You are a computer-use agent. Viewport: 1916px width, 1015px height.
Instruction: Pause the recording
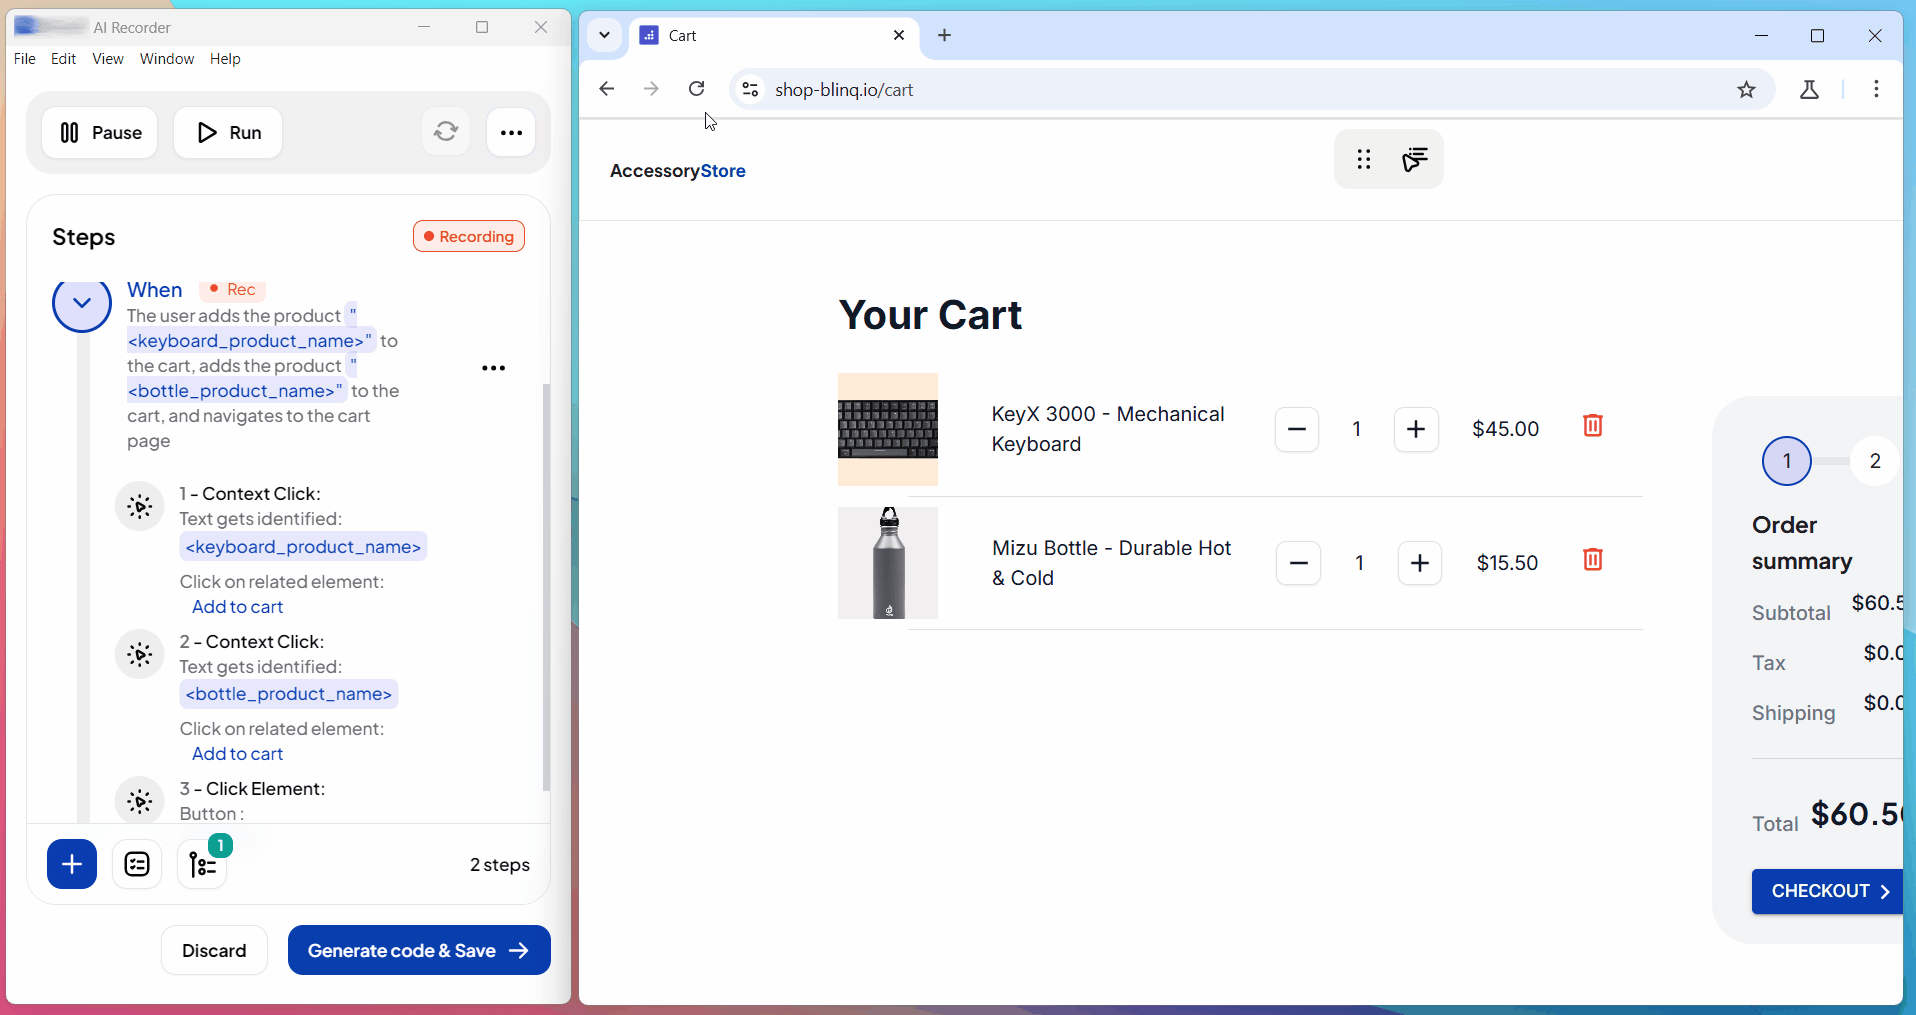click(100, 133)
